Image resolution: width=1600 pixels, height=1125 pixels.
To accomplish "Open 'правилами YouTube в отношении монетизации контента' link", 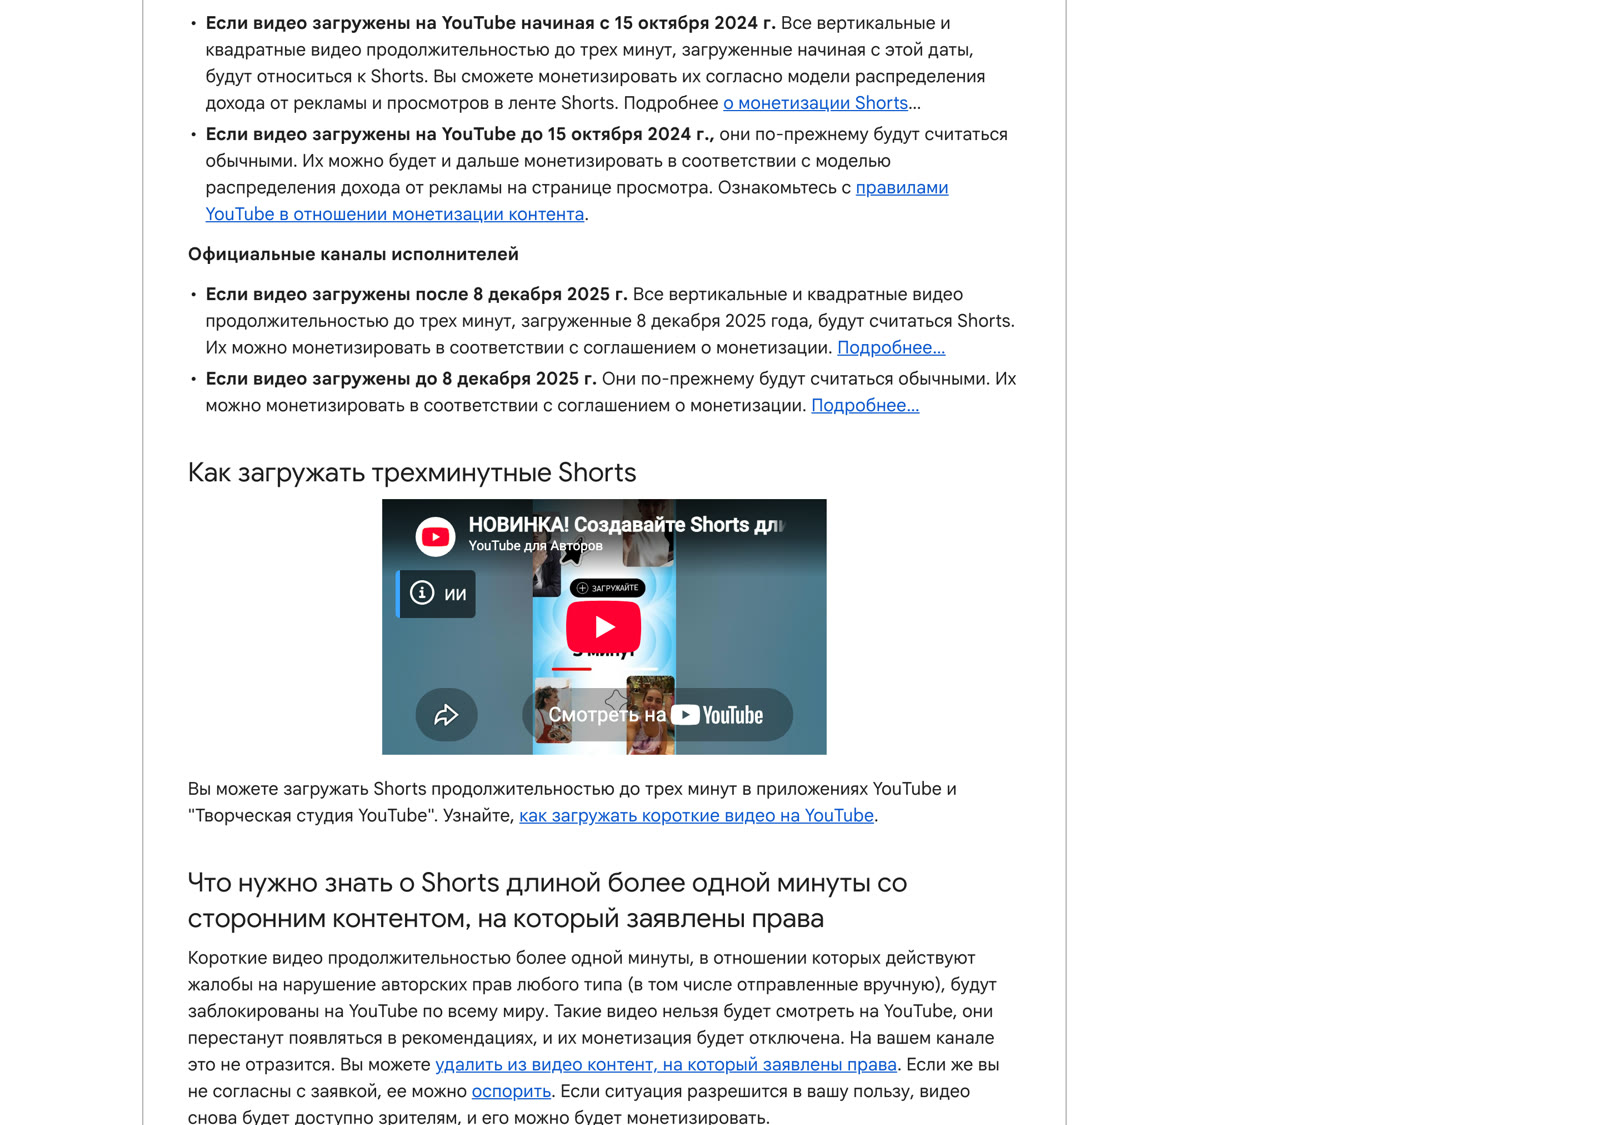I will (576, 201).
